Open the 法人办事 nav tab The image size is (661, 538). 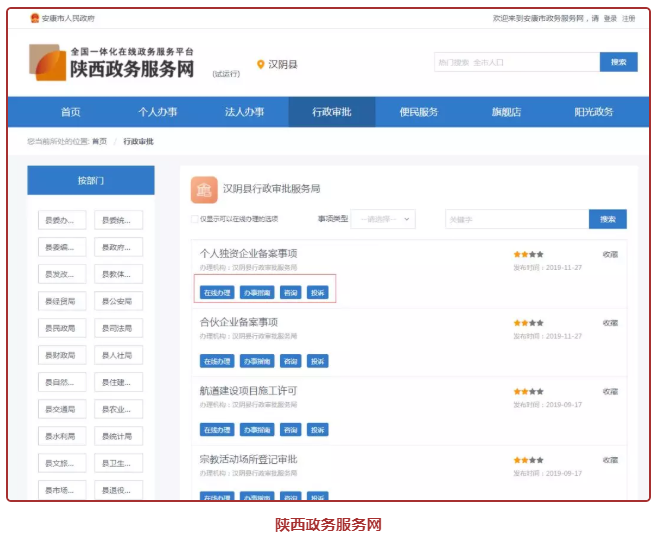[245, 112]
